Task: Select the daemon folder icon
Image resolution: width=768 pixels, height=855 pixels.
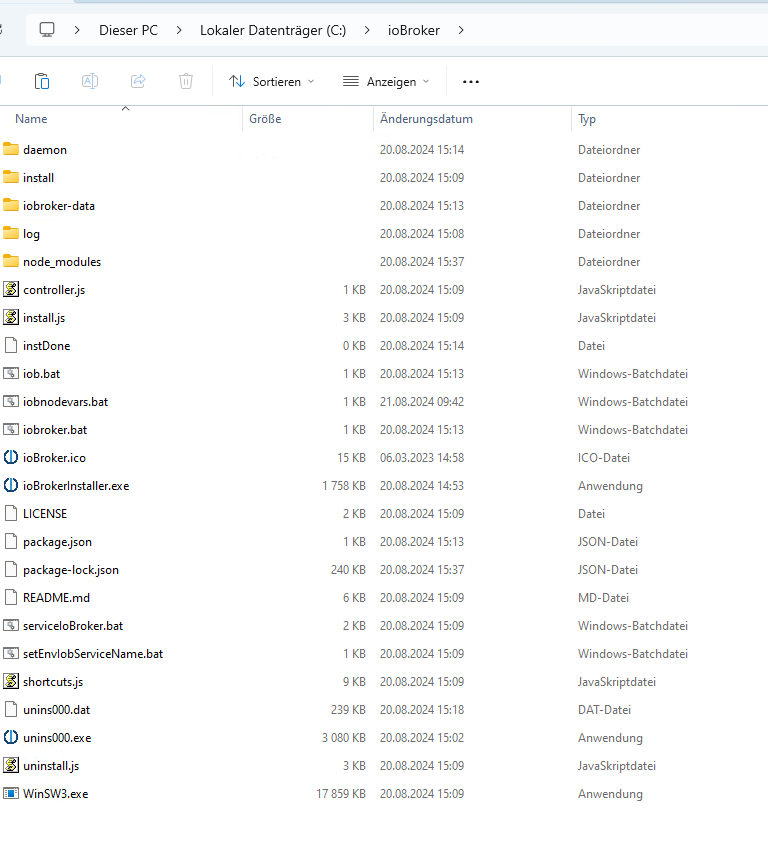Action: [11, 149]
